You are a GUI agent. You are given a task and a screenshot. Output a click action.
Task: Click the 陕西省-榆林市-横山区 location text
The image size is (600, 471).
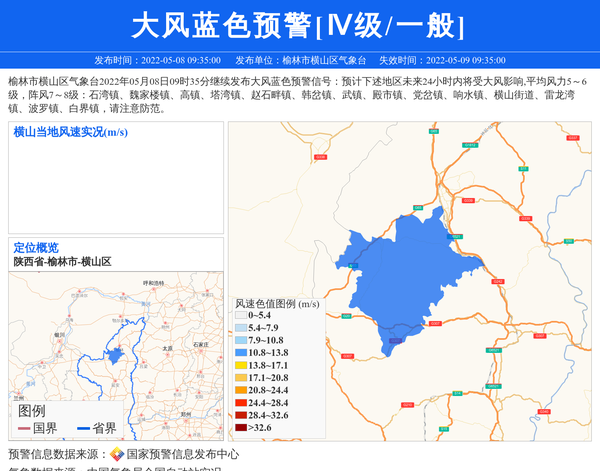(62, 262)
